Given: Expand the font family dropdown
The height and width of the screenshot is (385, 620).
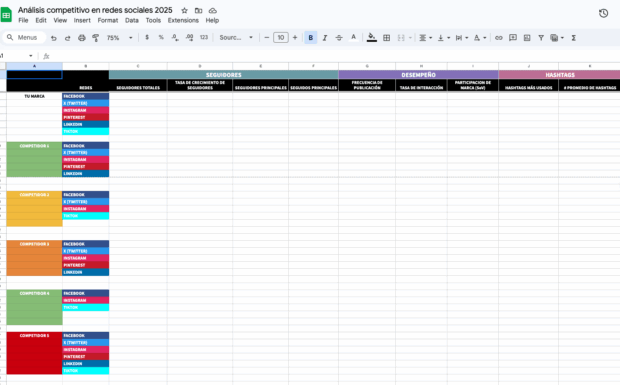Looking at the screenshot, I should 236,38.
